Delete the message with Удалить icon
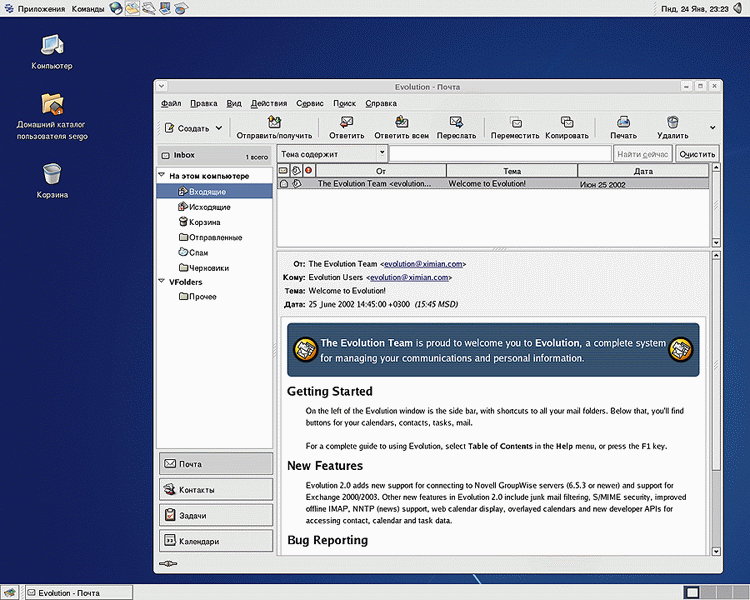 [672, 122]
